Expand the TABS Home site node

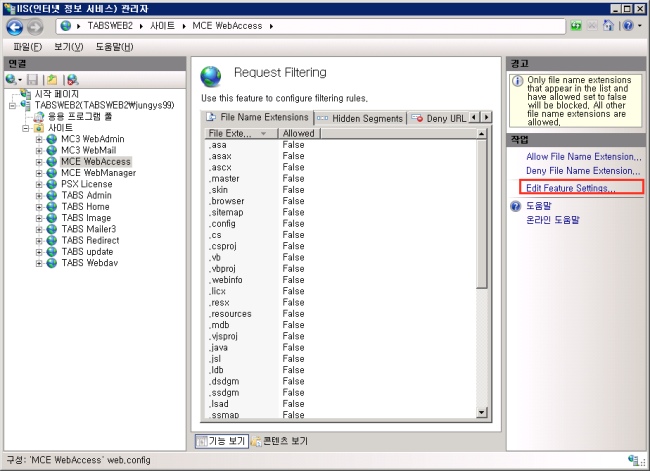(39, 207)
